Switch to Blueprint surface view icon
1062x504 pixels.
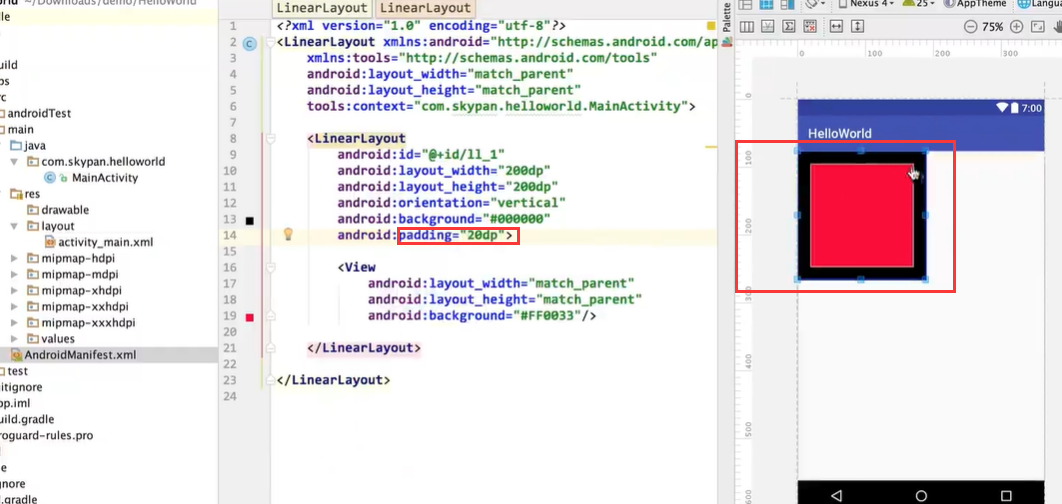(x=767, y=4)
